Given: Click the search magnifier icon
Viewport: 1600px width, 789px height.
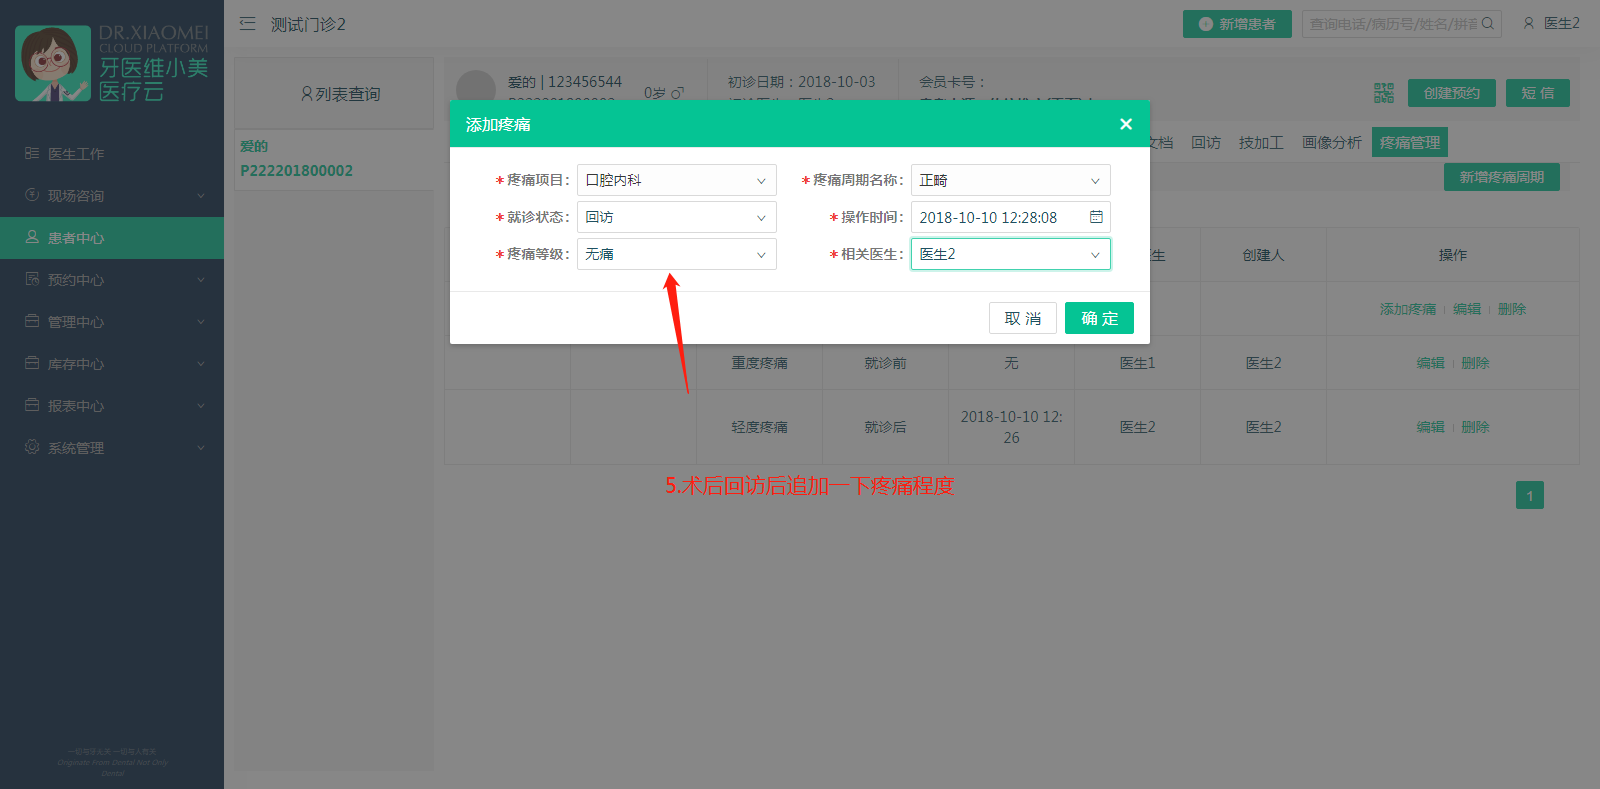Looking at the screenshot, I should coord(1488,24).
